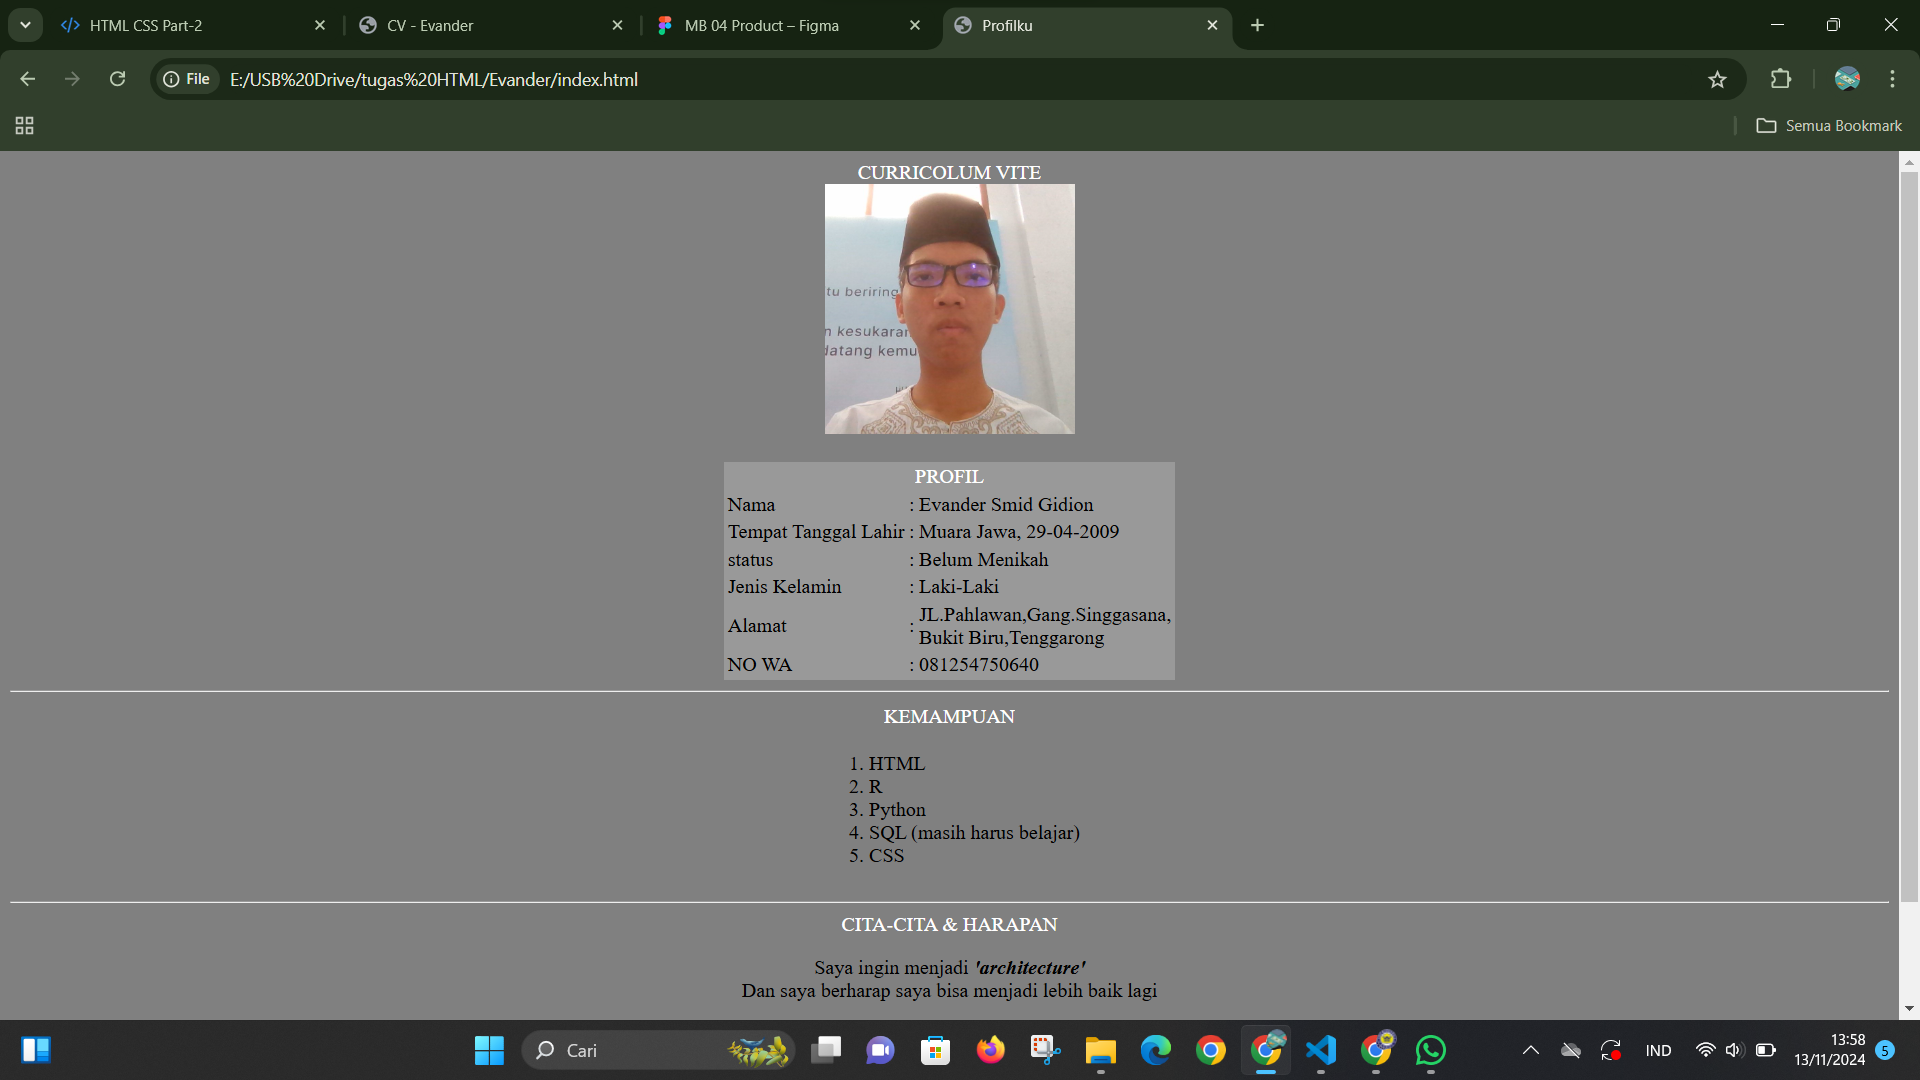Reload the current page
Viewport: 1920px width, 1080px height.
click(117, 79)
